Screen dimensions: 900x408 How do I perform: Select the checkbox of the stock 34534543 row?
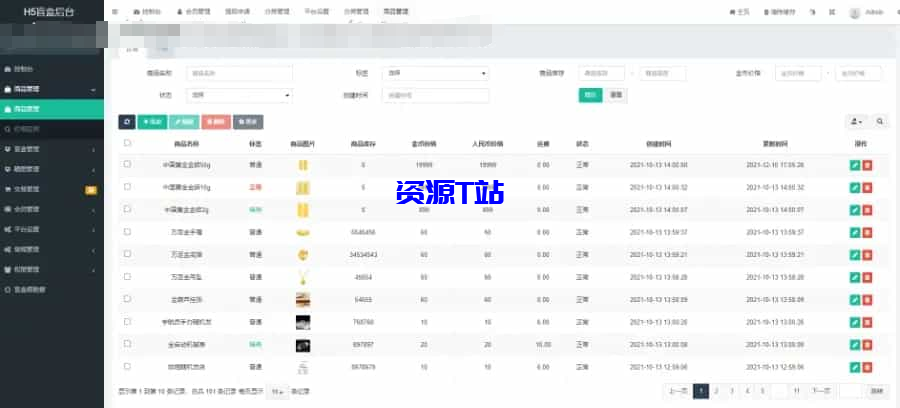point(127,254)
